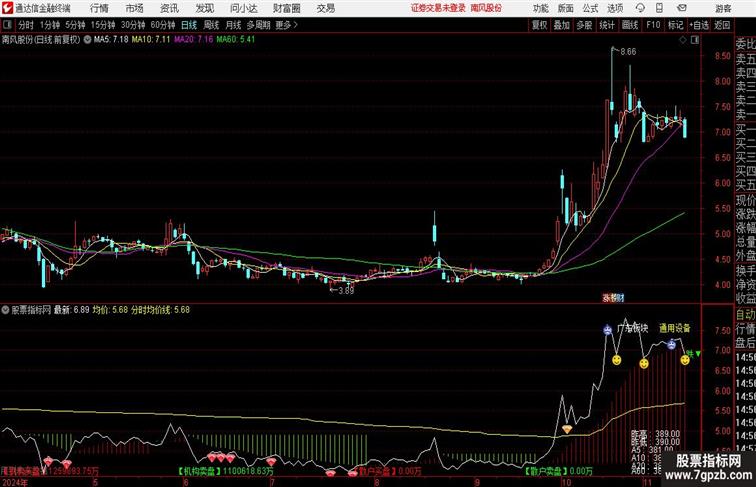Select the 月线 monthly period
This screenshot has width=756, height=487.
233,25
